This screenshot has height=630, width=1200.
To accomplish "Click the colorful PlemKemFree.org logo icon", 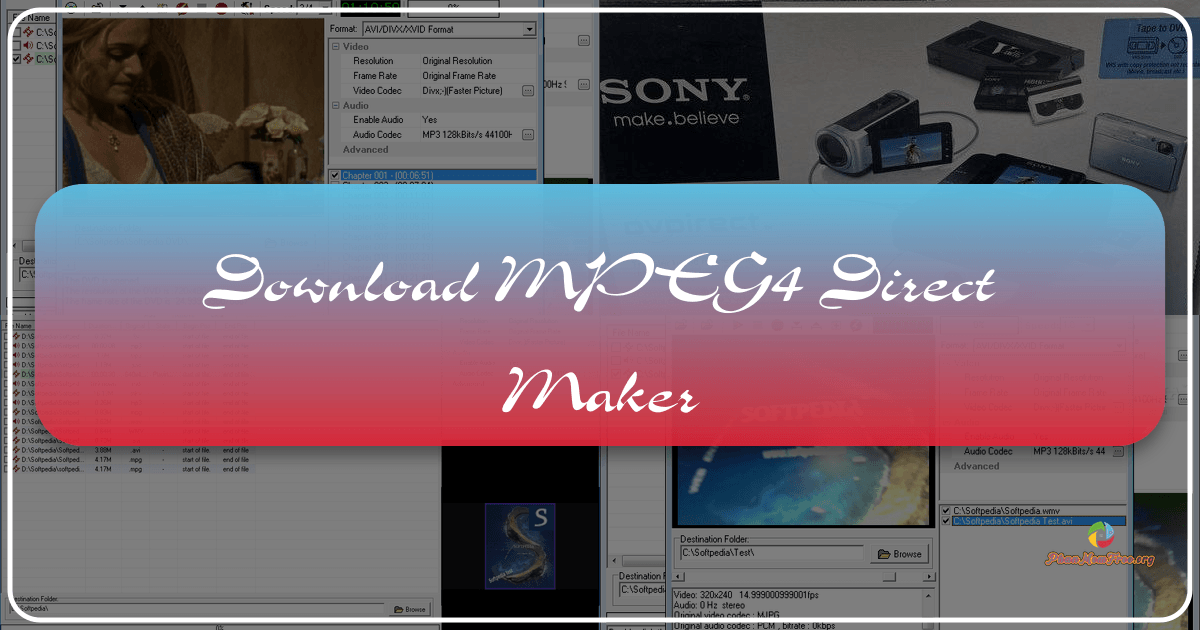I will pos(1100,536).
